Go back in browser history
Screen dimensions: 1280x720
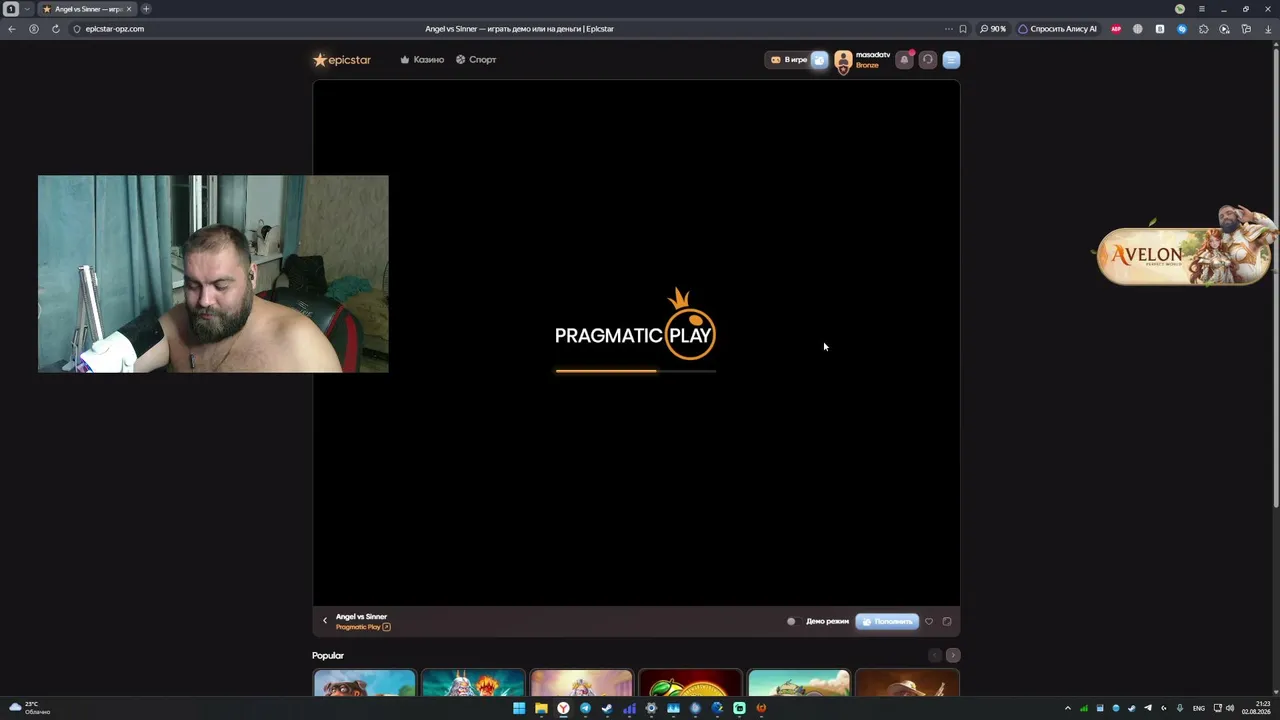12,29
